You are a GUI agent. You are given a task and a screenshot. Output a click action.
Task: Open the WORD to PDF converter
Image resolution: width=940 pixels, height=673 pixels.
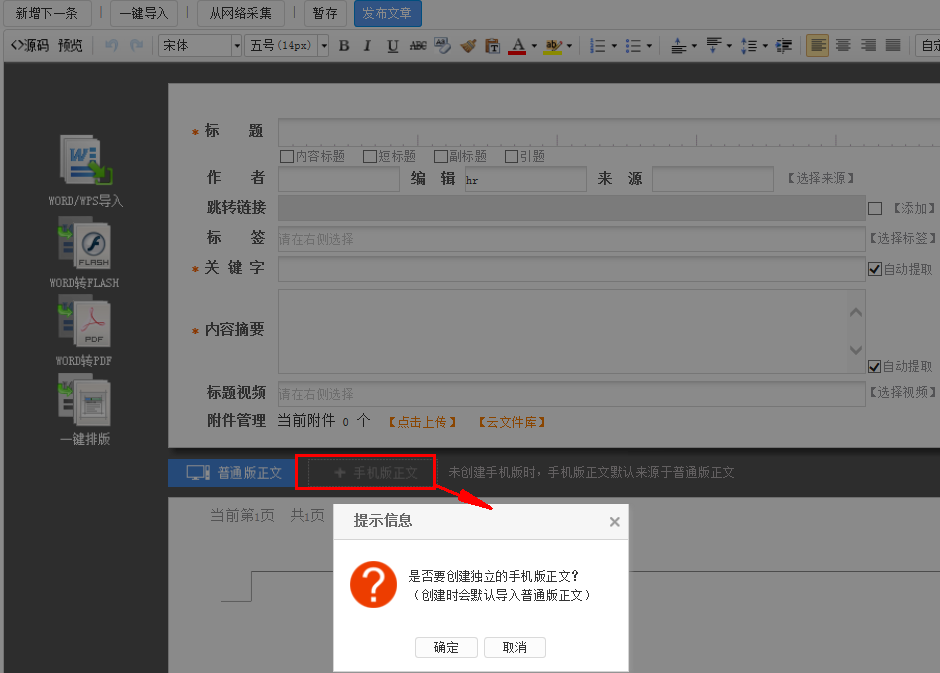tap(85, 322)
